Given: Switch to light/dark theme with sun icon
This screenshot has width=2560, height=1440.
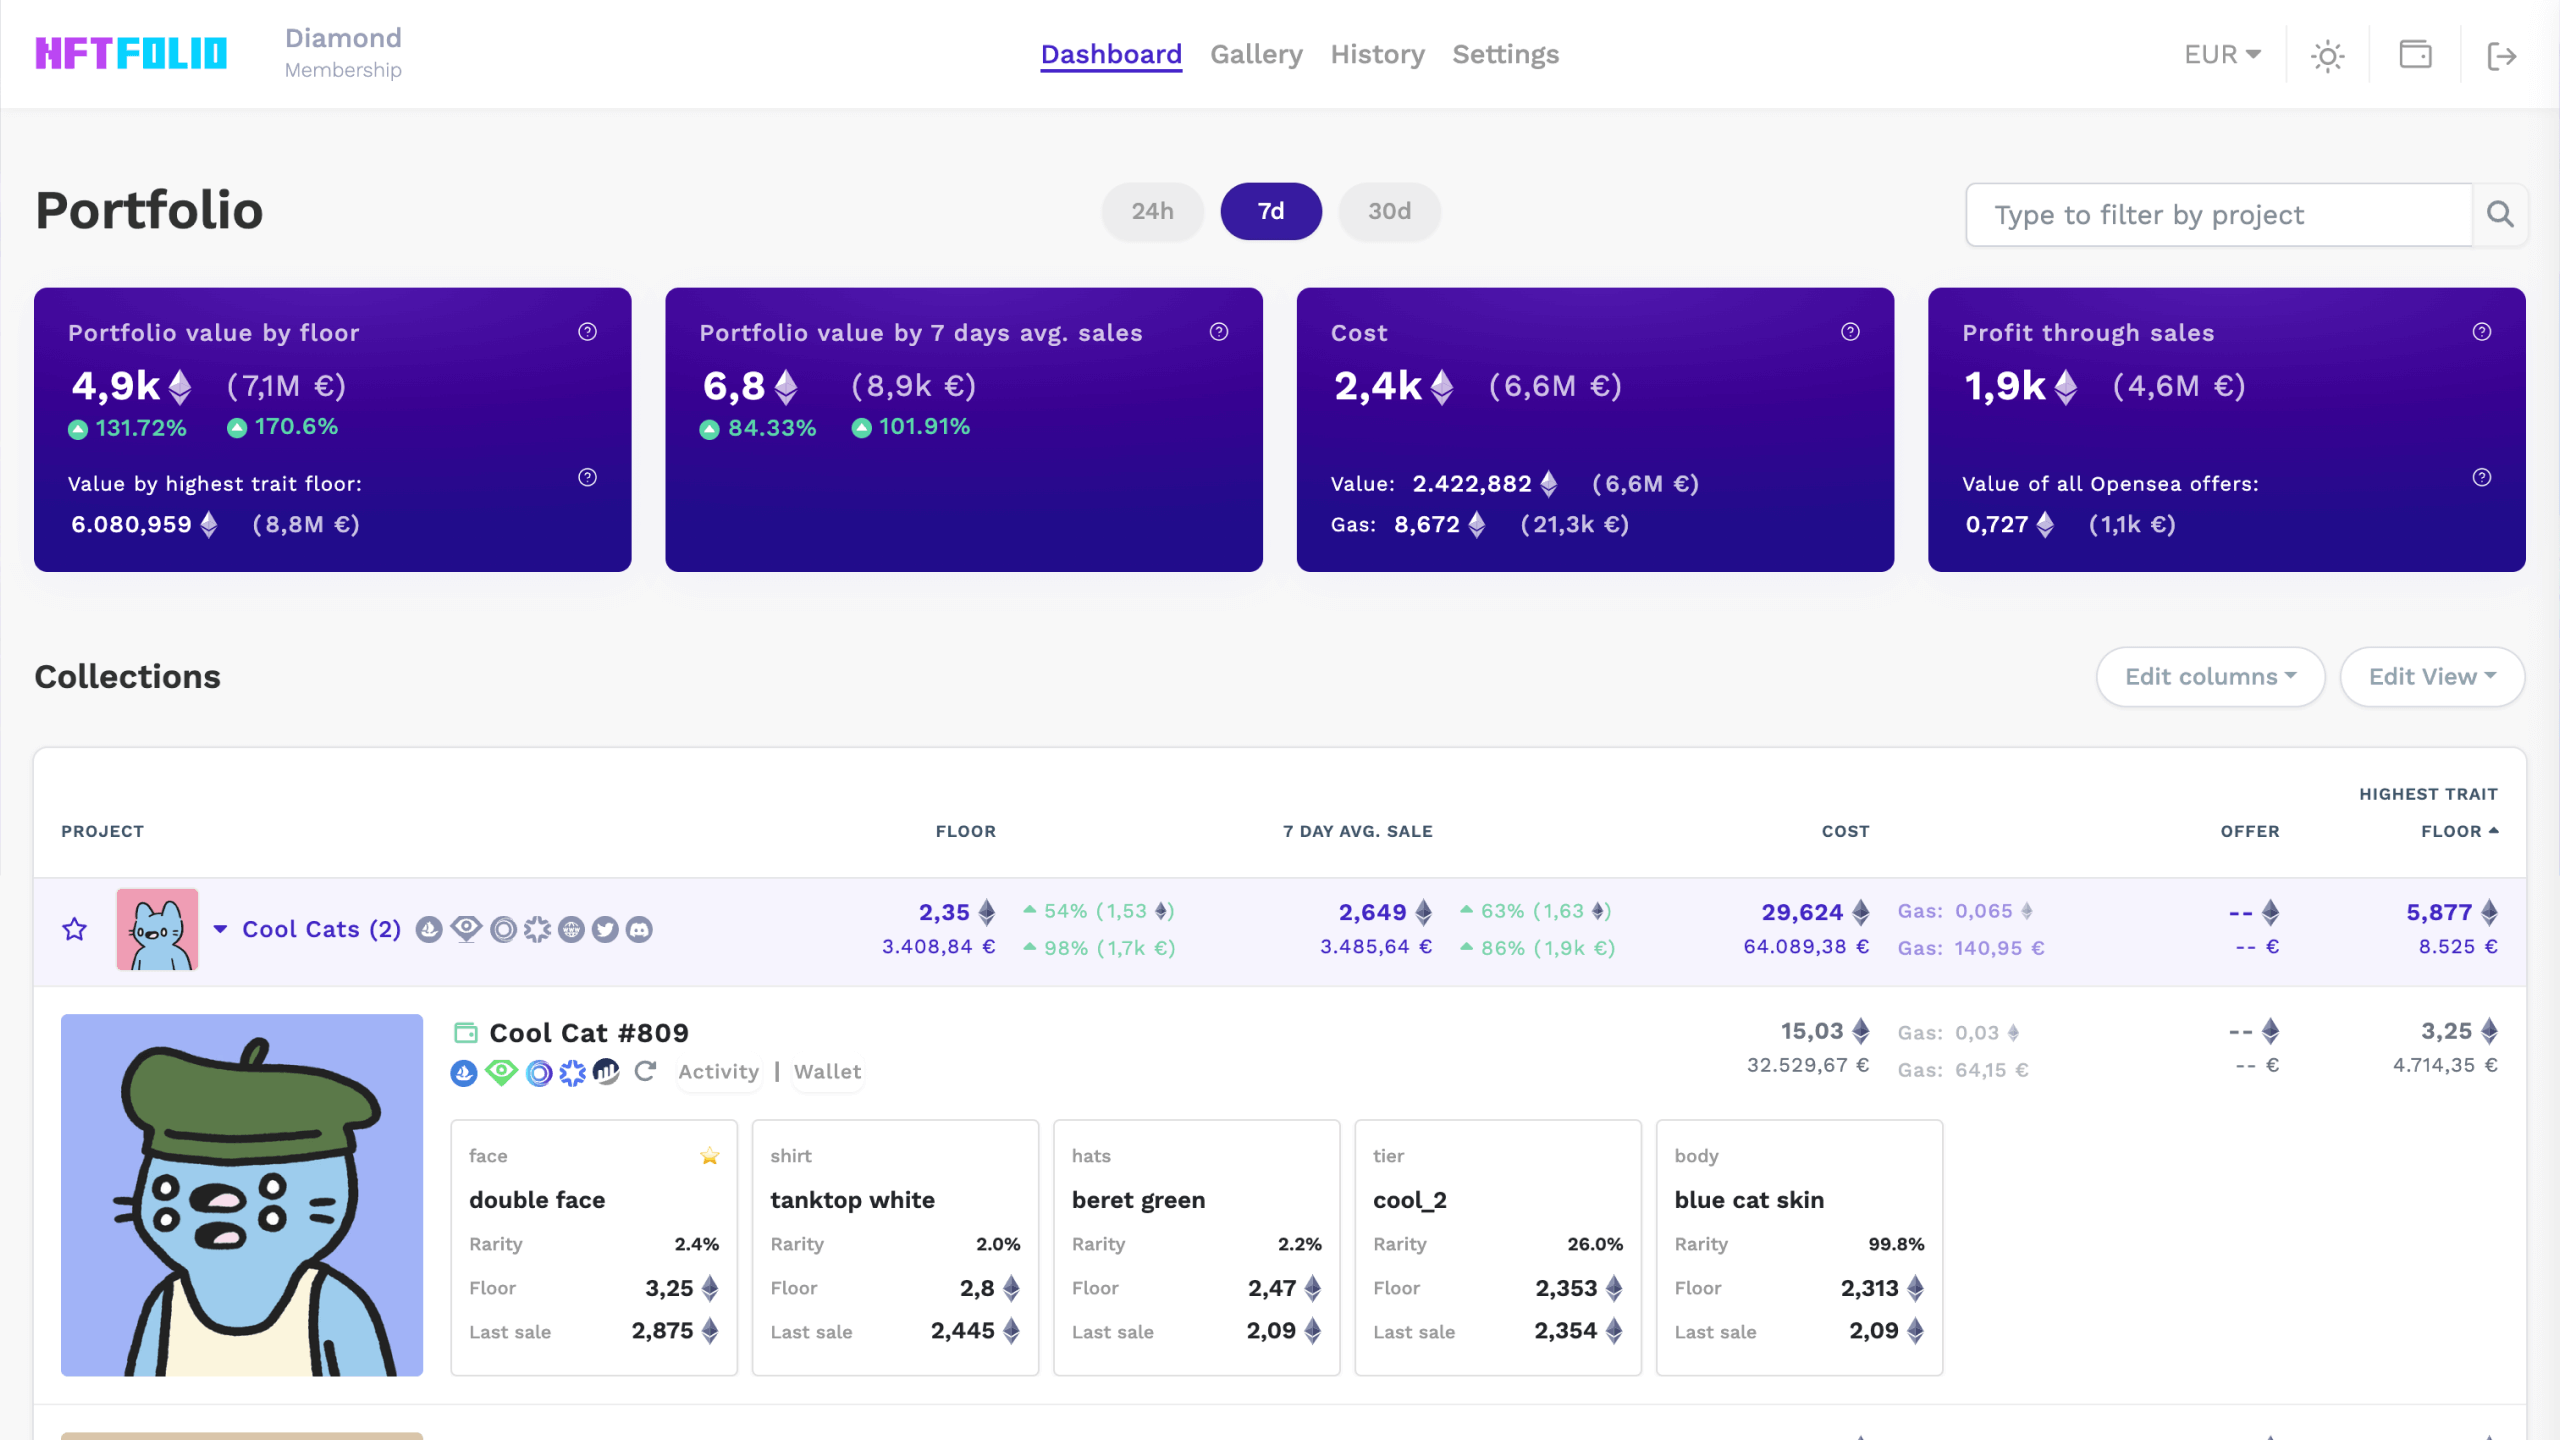Looking at the screenshot, I should coord(2327,55).
